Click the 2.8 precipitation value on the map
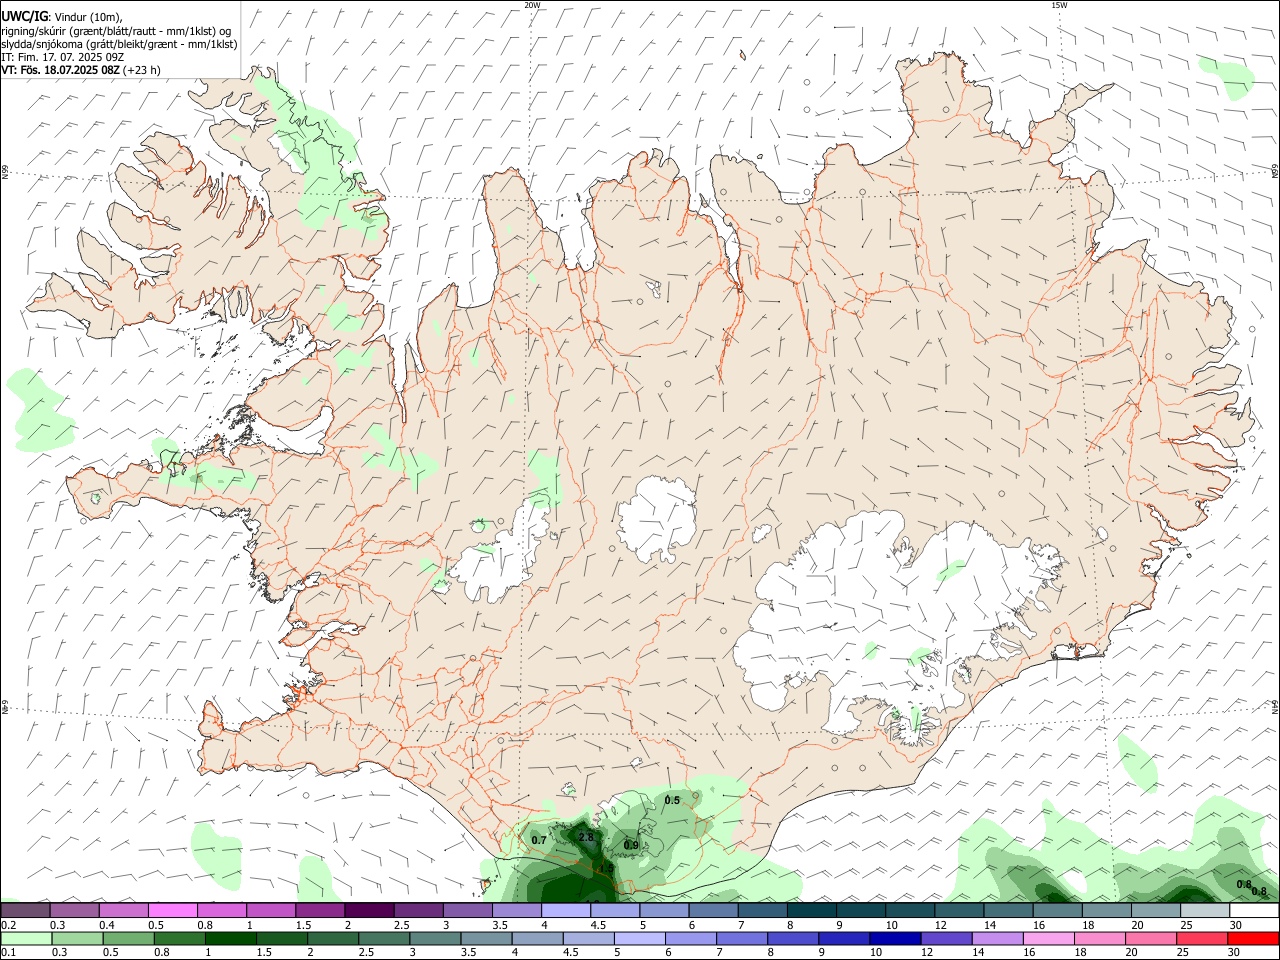This screenshot has width=1280, height=960. (586, 837)
